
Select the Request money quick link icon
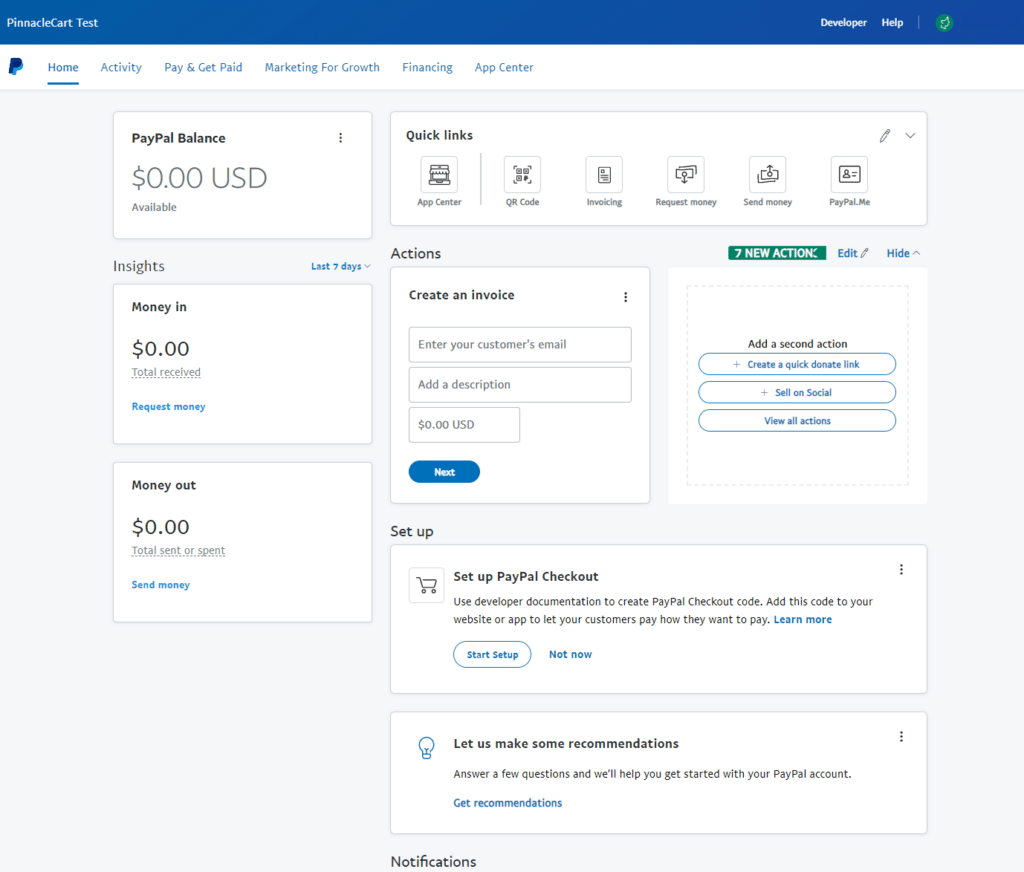(x=686, y=175)
